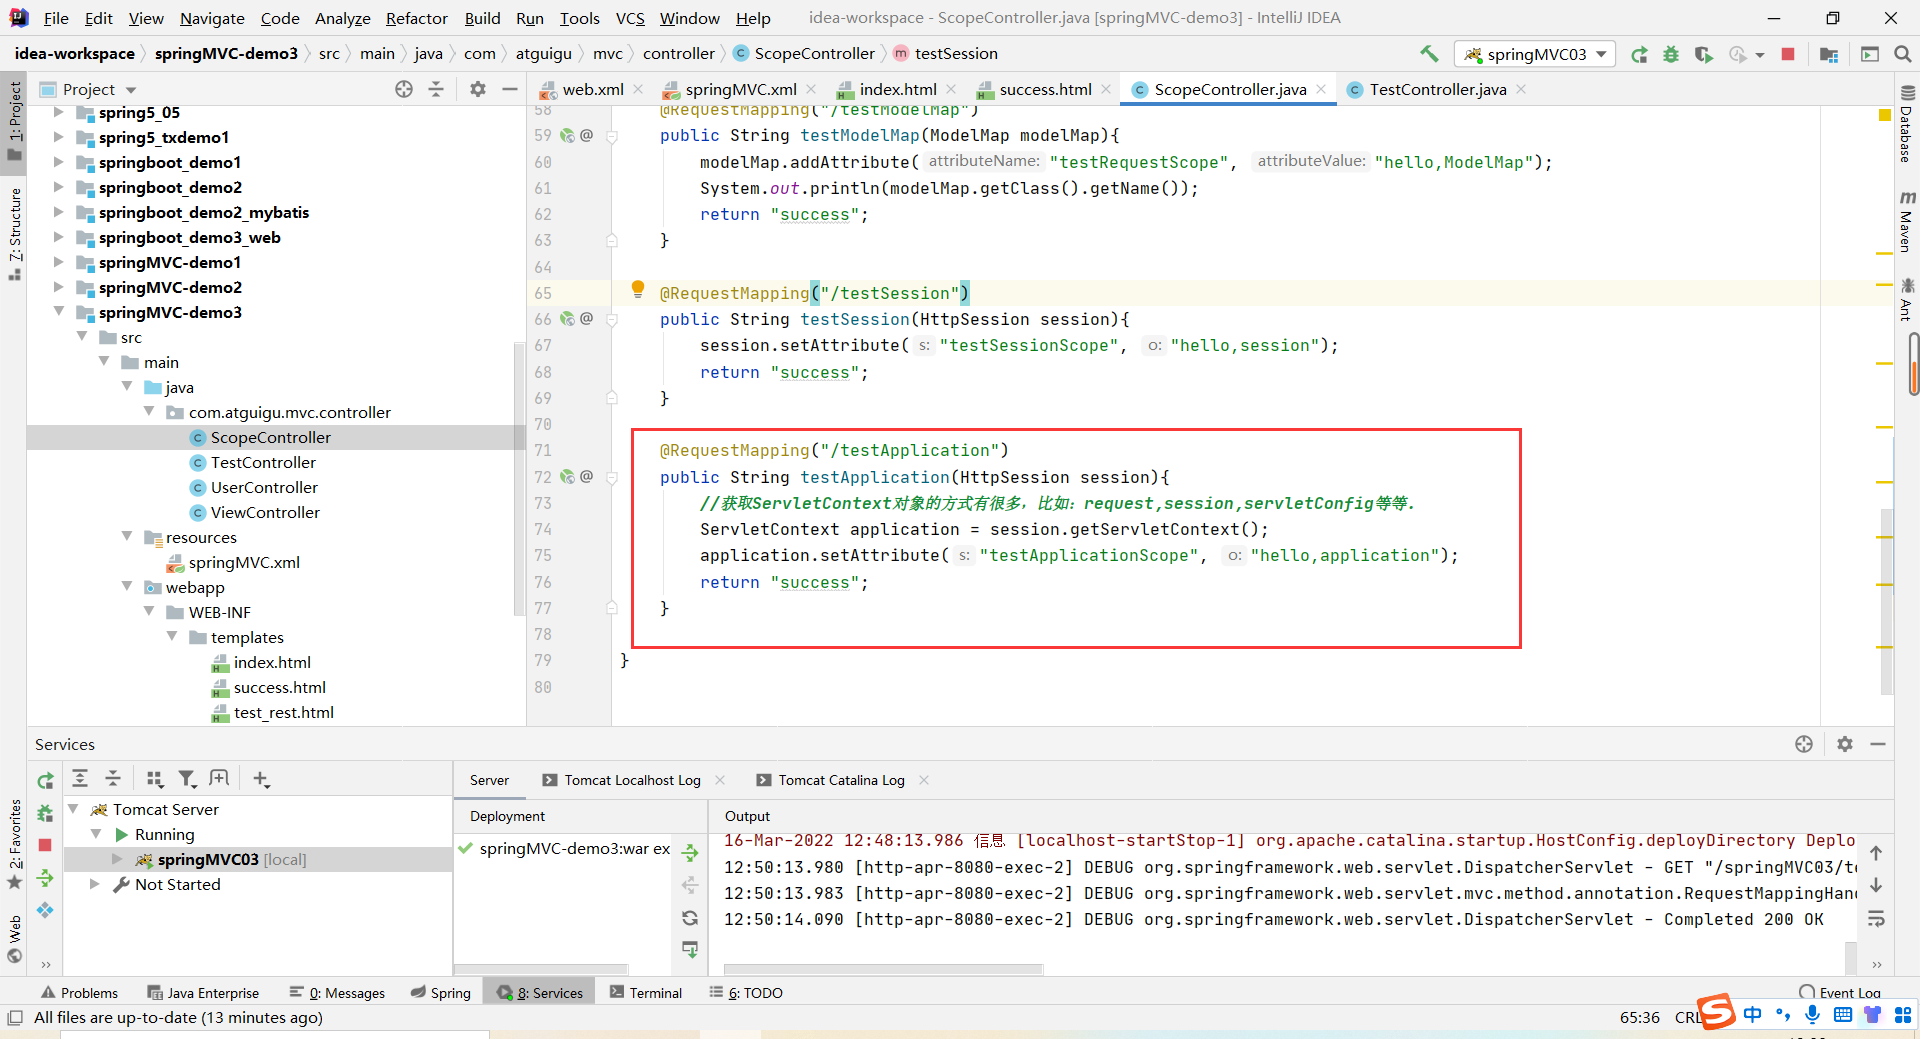Open the Tomcat Localhost Log tab
1920x1039 pixels.
click(632, 780)
